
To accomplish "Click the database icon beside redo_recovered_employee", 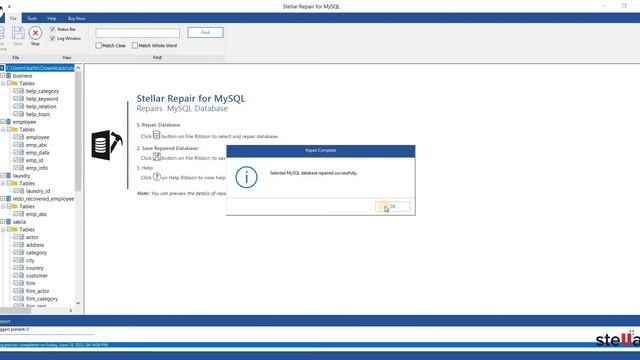I will point(9,199).
